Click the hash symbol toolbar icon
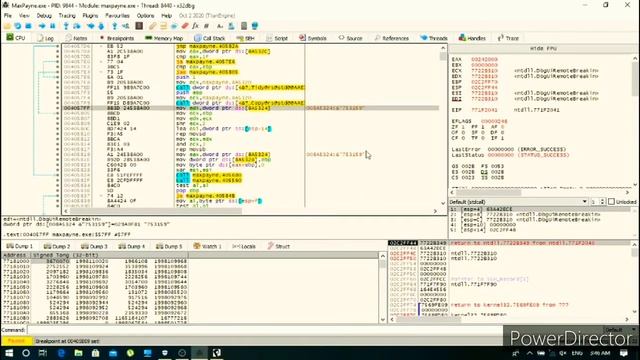 (206, 26)
